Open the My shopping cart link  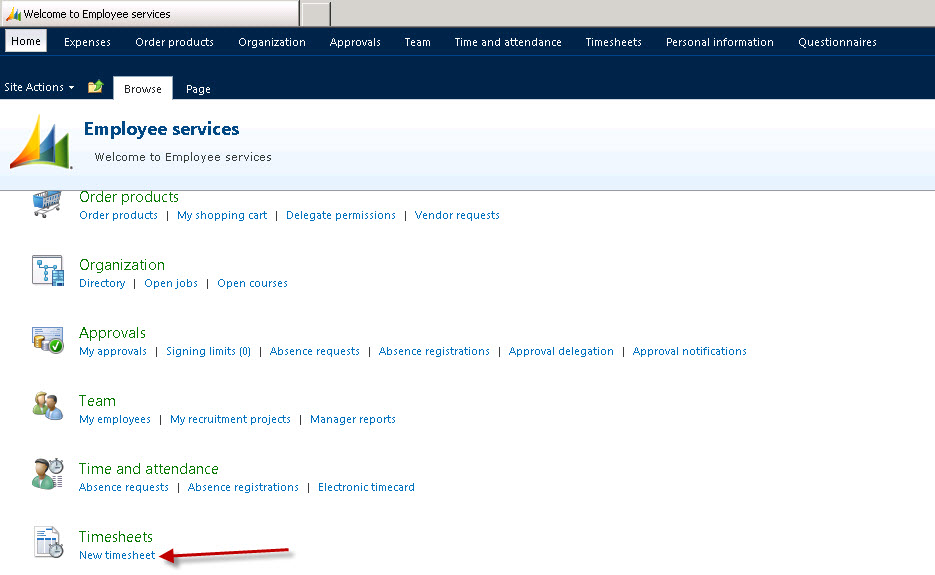(222, 215)
